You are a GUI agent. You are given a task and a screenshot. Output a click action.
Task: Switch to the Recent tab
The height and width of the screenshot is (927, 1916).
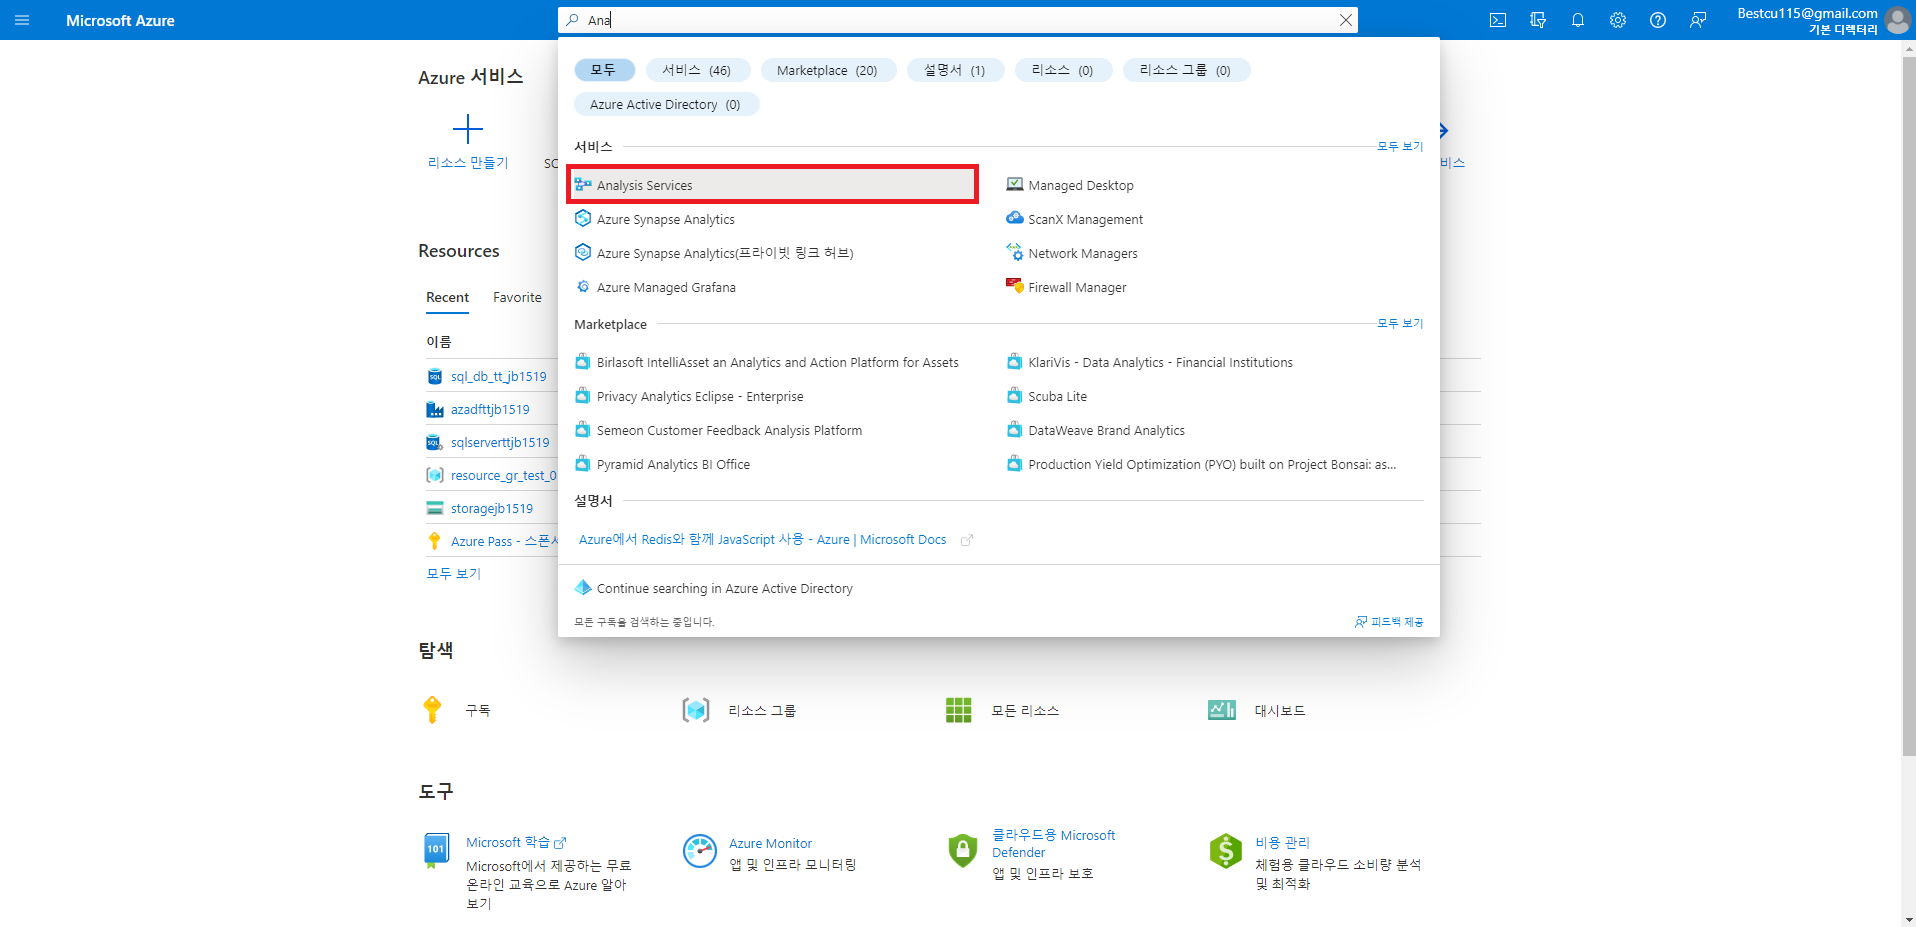click(x=447, y=297)
